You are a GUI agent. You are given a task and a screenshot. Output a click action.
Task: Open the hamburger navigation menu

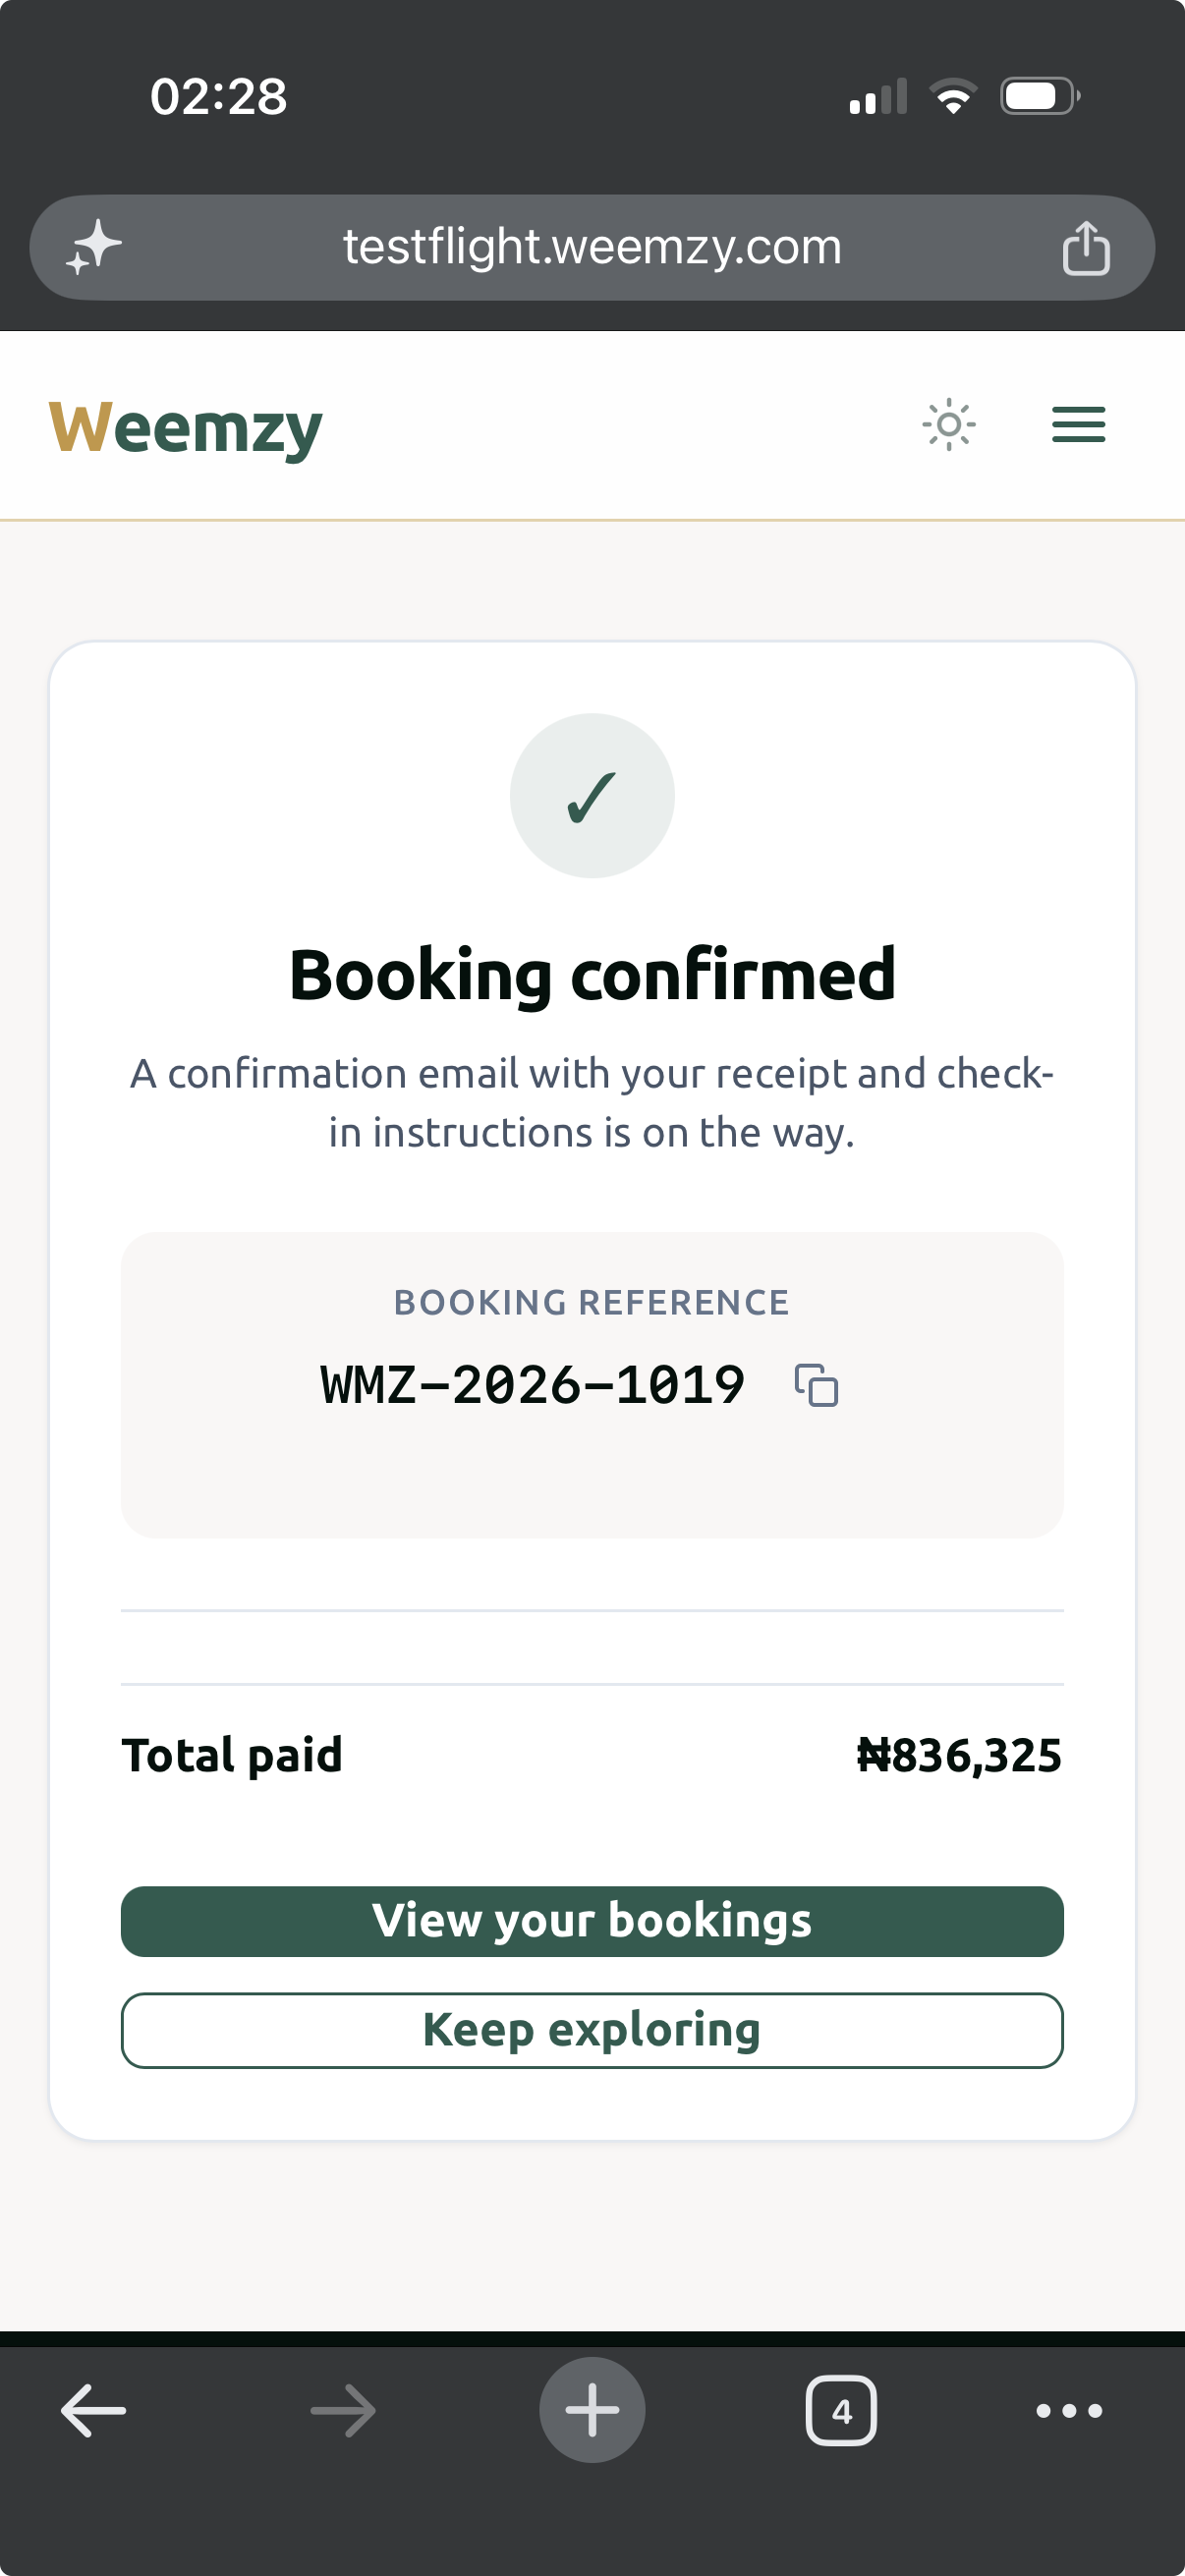point(1078,425)
